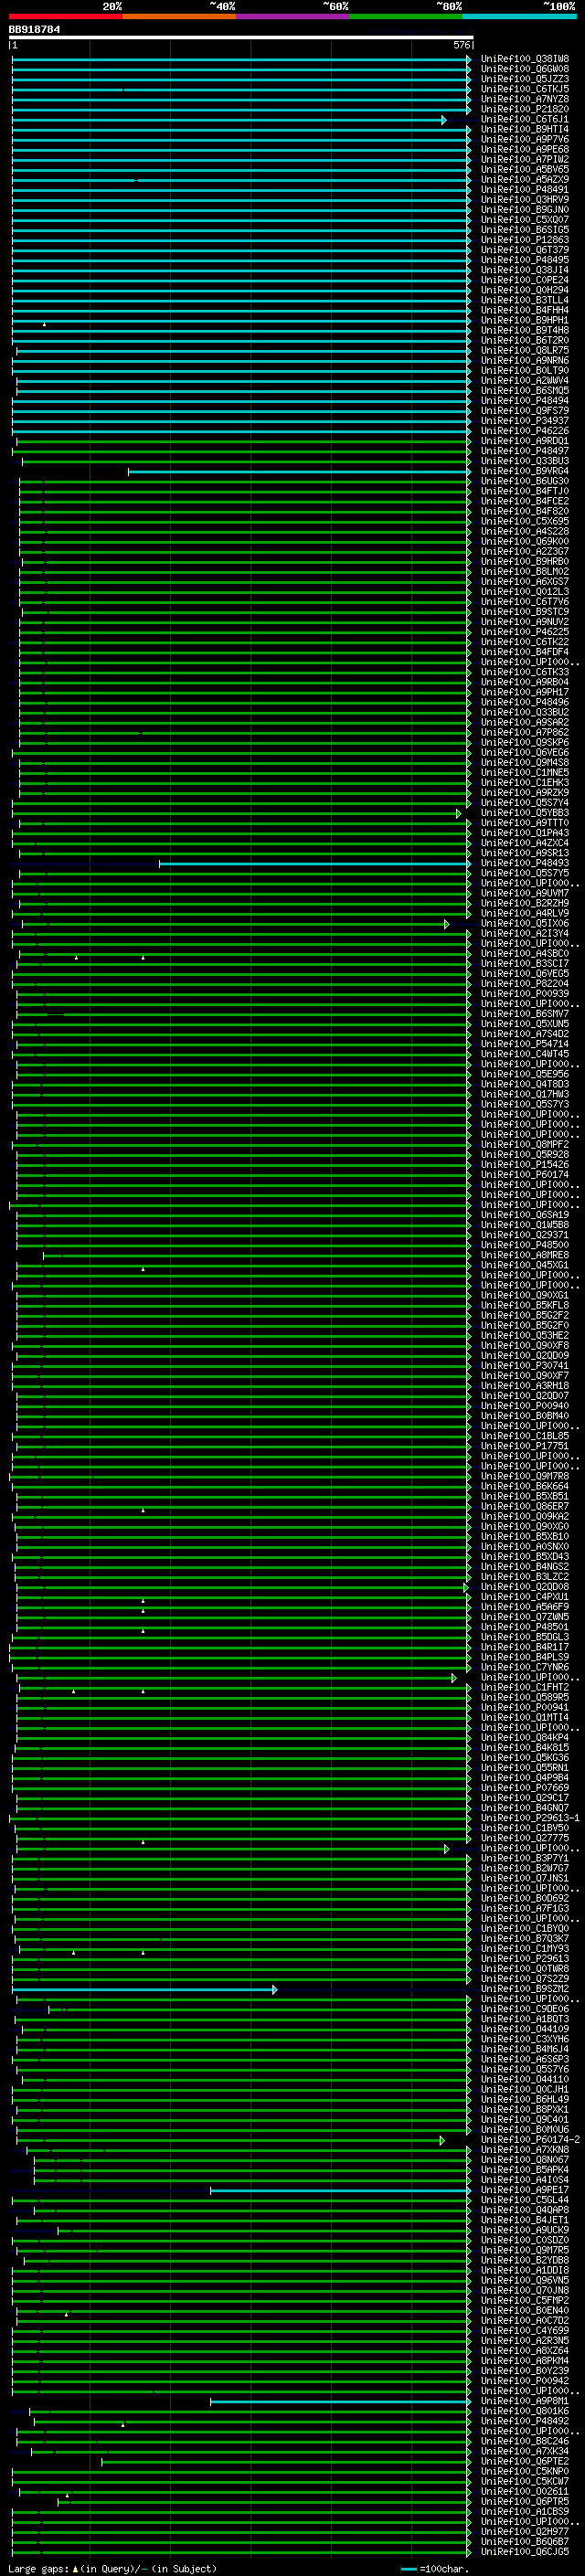Click the yellow Large gaps legend triangle
The image size is (585, 2576).
[75, 2569]
